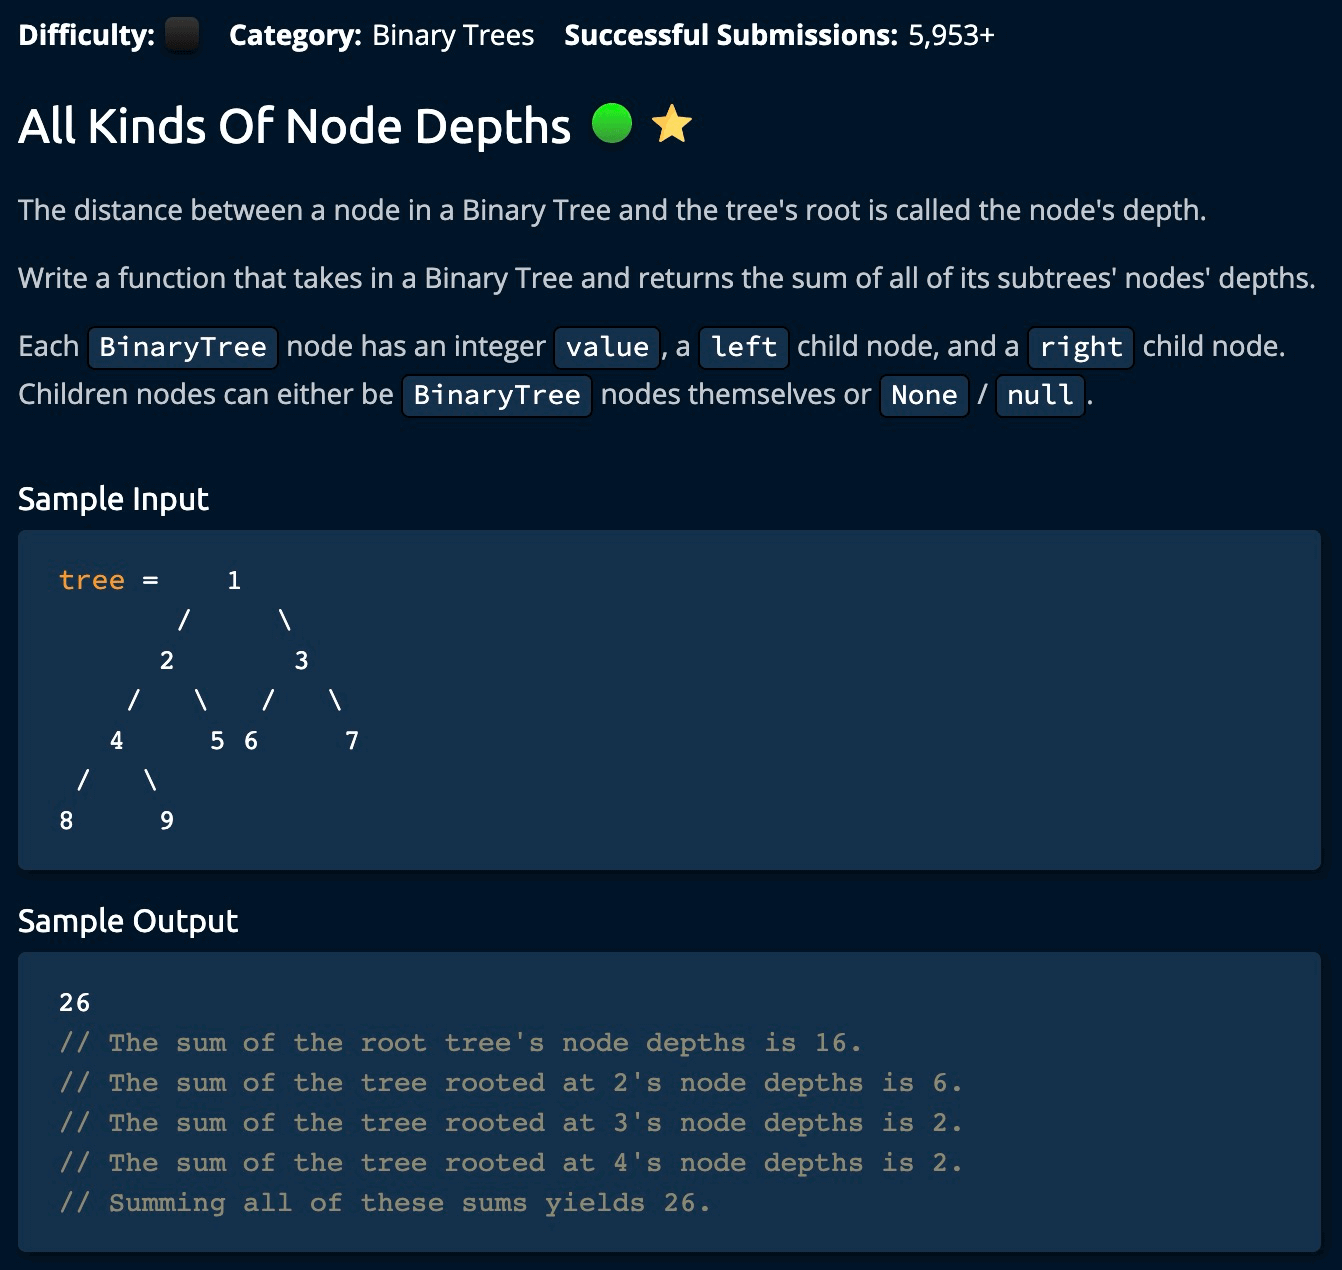This screenshot has width=1342, height=1270.
Task: Click leaf node 9 in tree diagram
Action: click(x=167, y=821)
